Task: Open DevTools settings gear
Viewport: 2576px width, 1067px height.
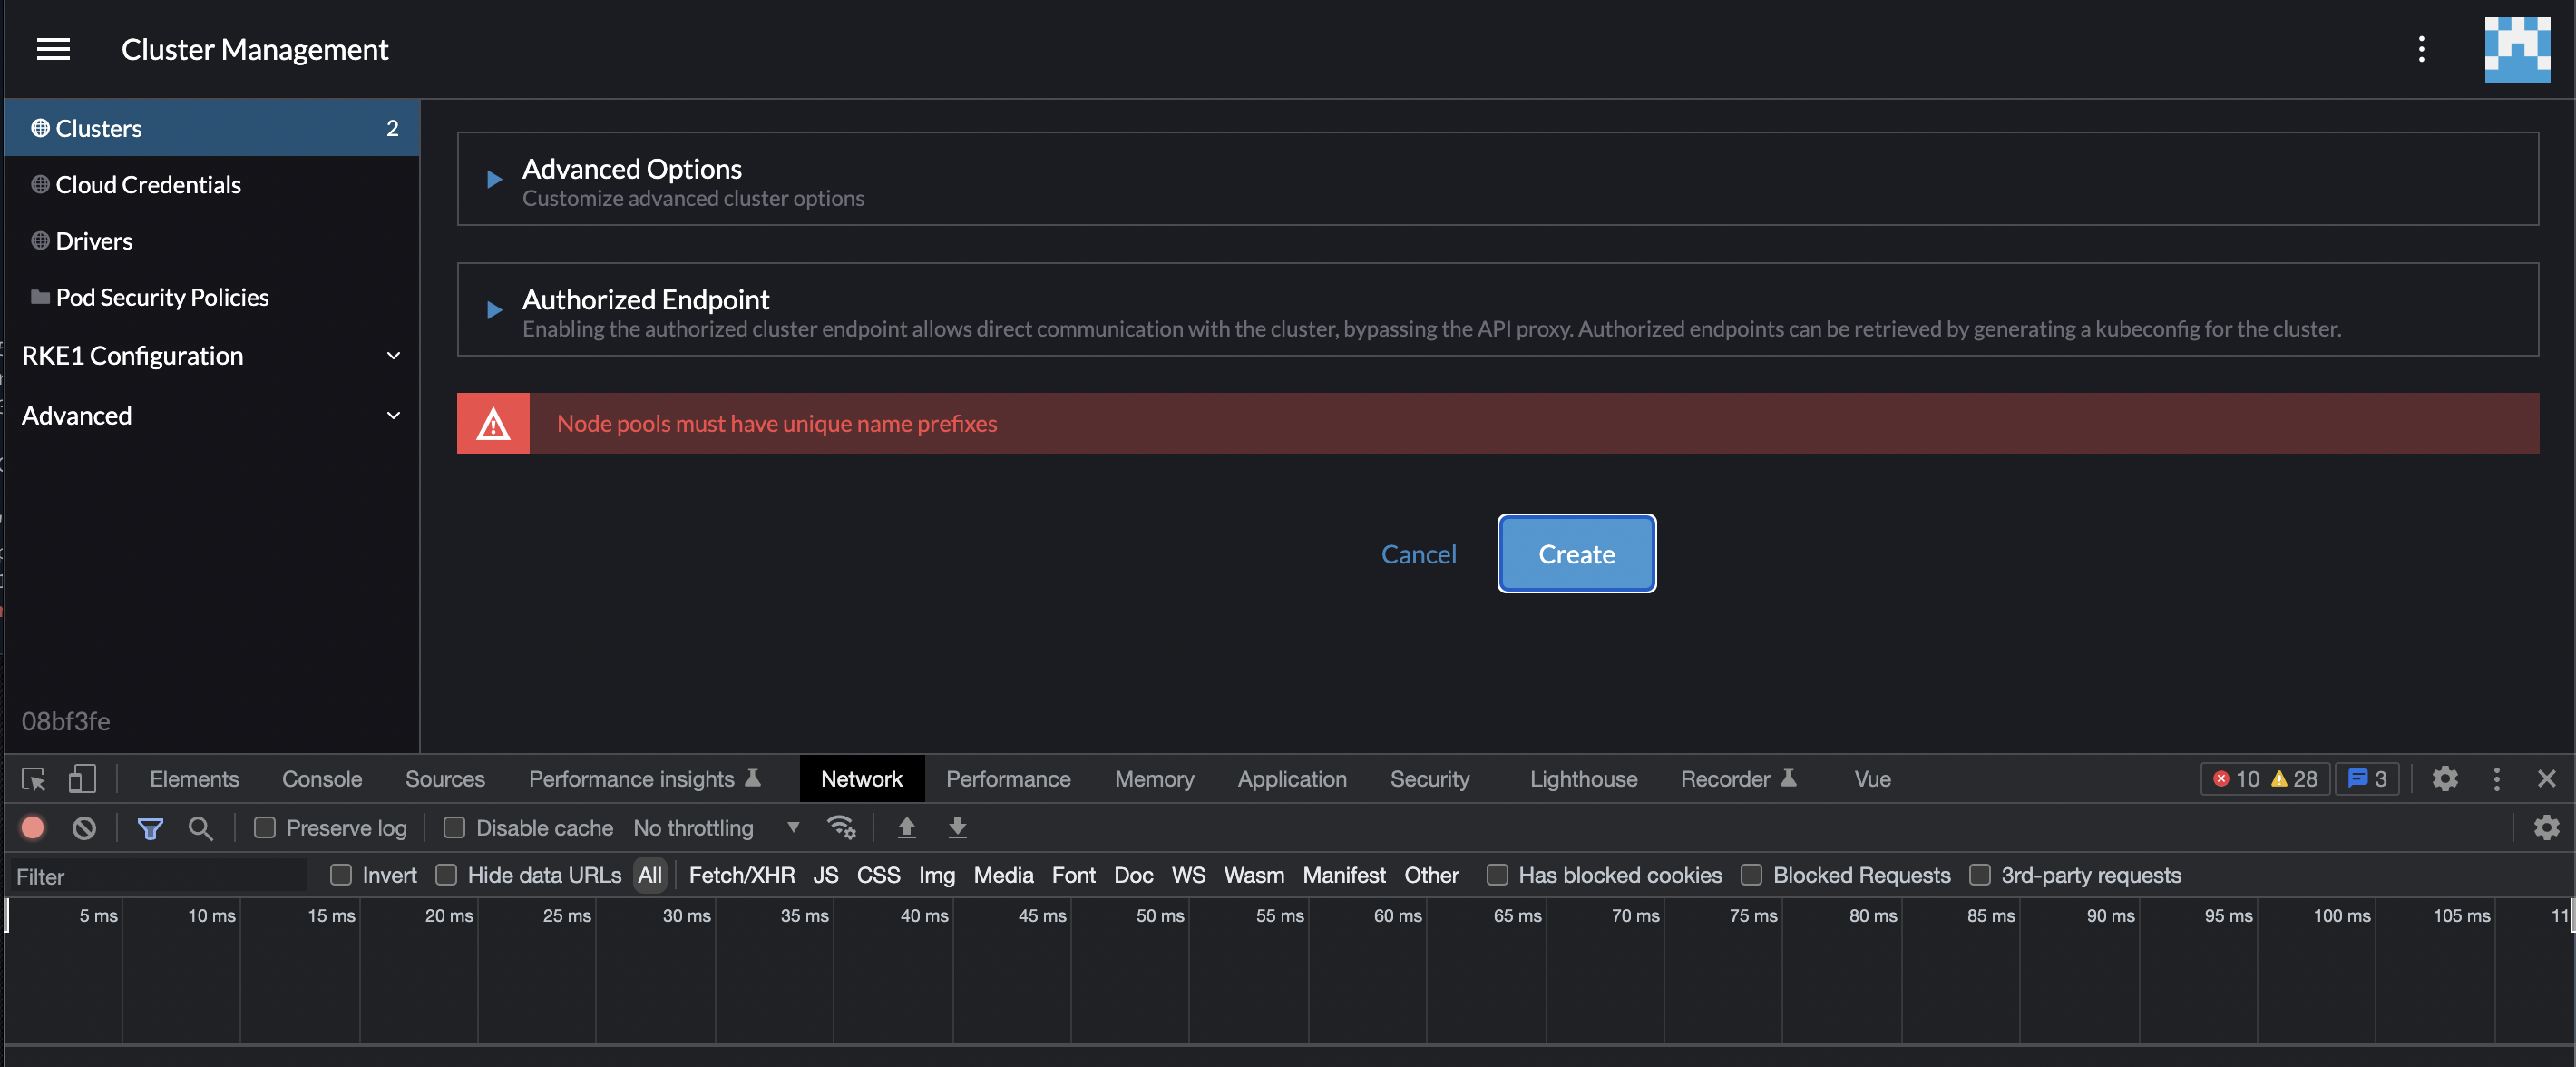Action: [x=2445, y=779]
